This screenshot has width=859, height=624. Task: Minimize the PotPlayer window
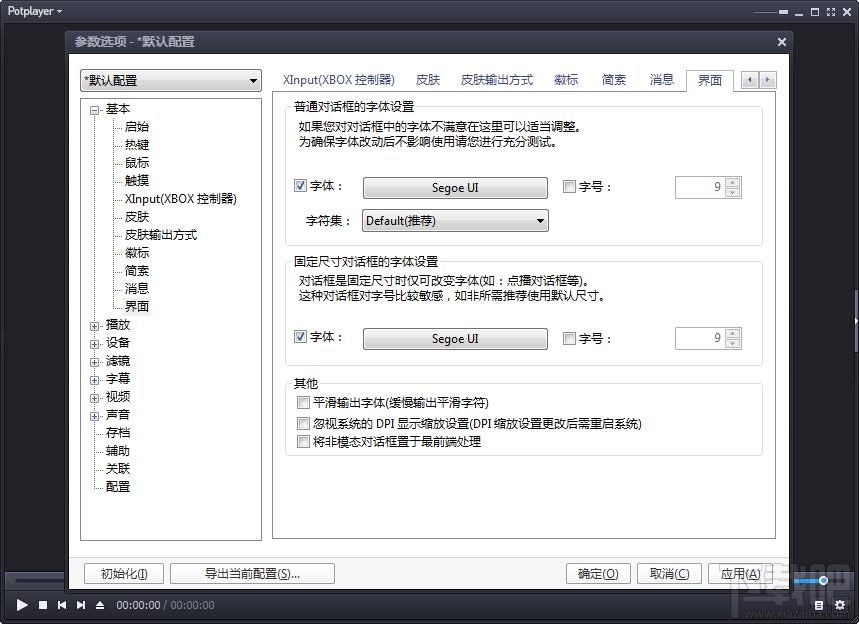pos(799,13)
